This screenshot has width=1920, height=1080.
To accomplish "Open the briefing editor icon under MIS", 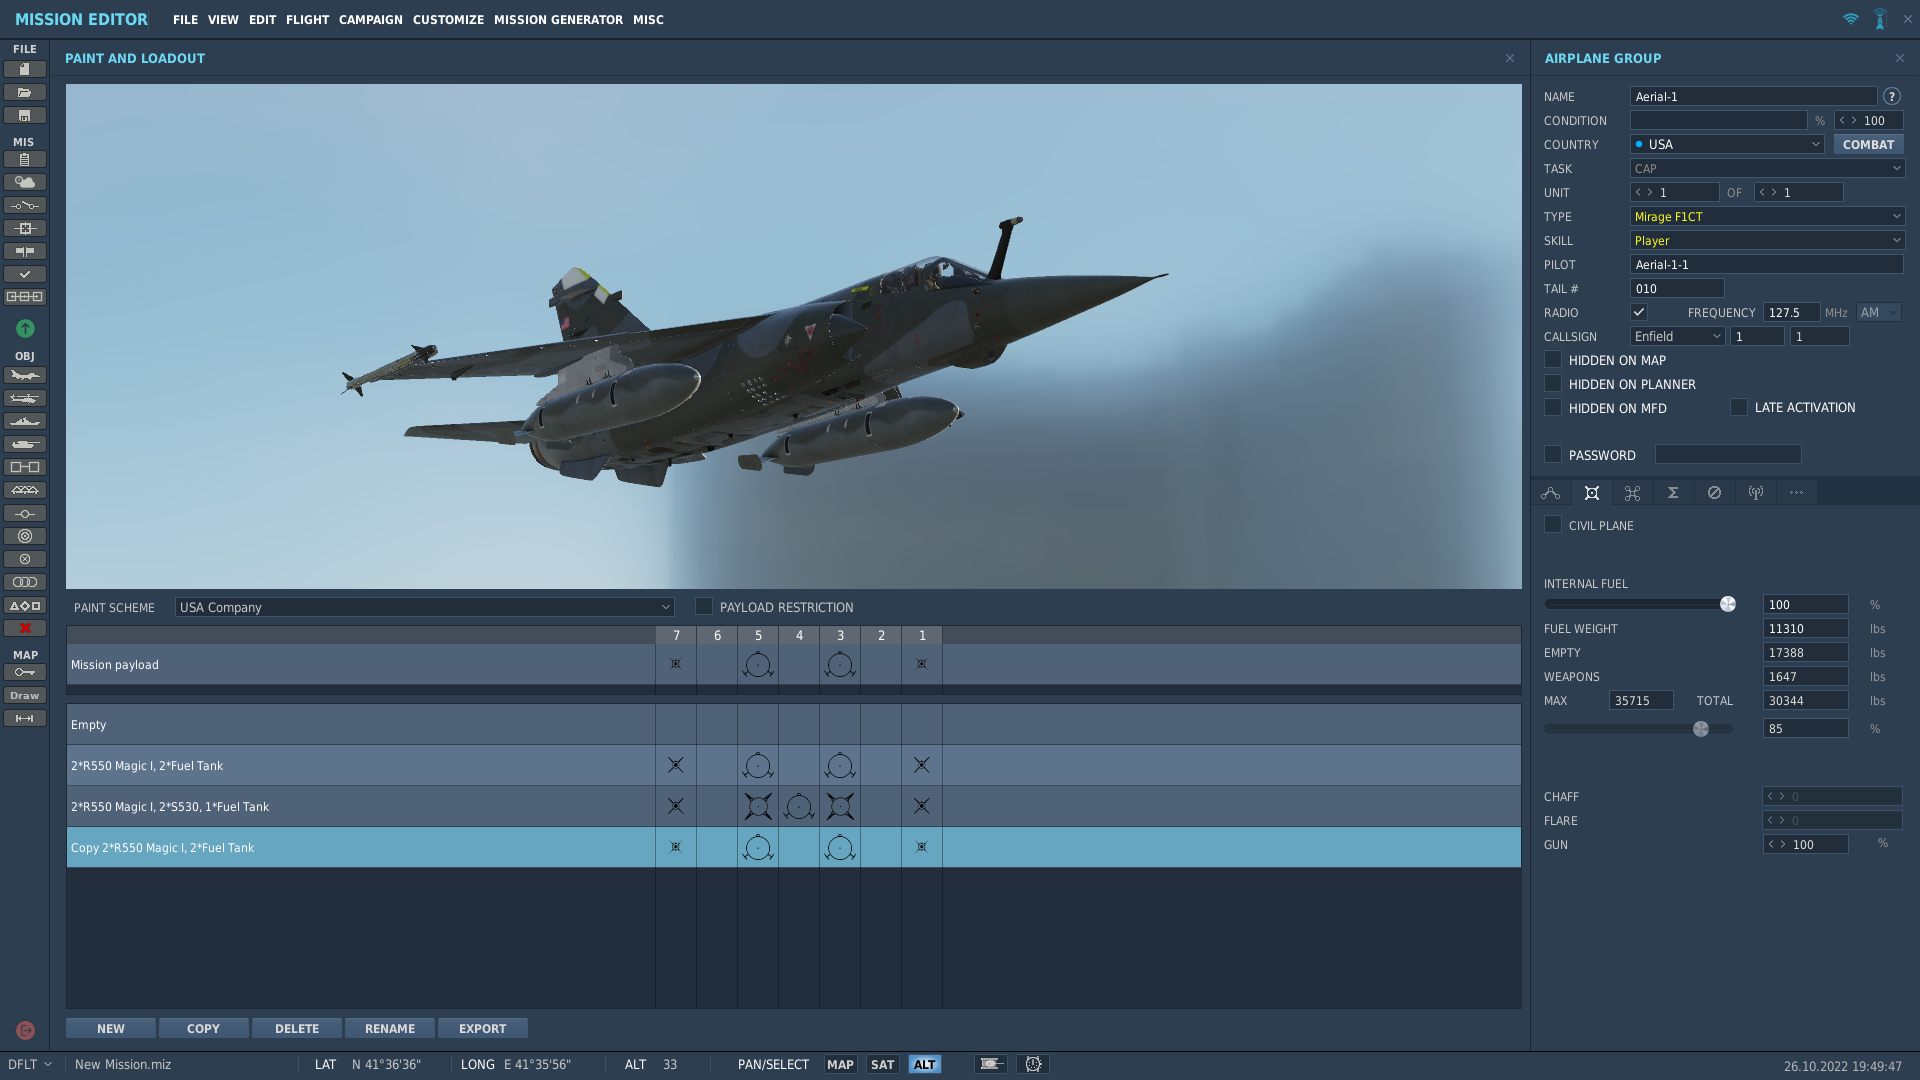I will (25, 159).
